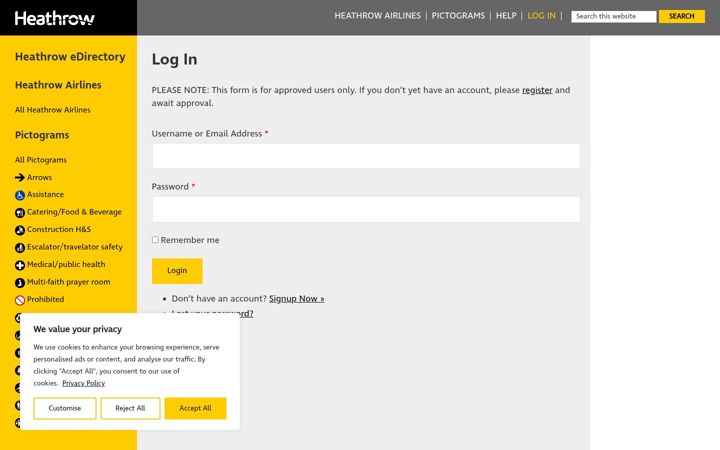Click Accept All in cookie banner

[196, 408]
